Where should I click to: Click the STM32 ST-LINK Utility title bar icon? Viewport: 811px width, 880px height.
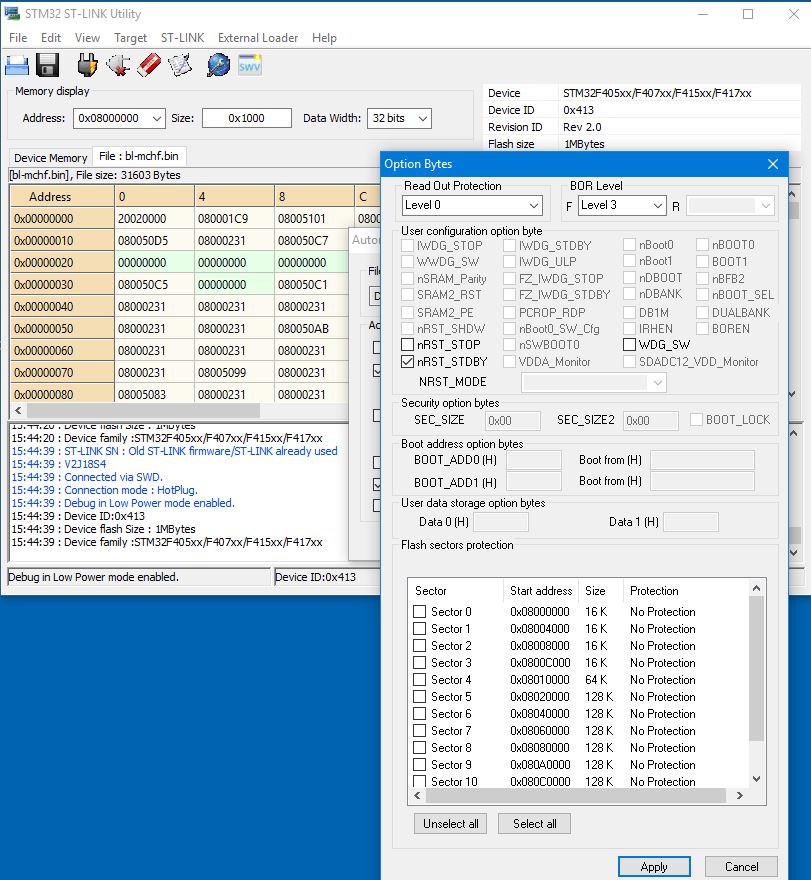coord(12,13)
